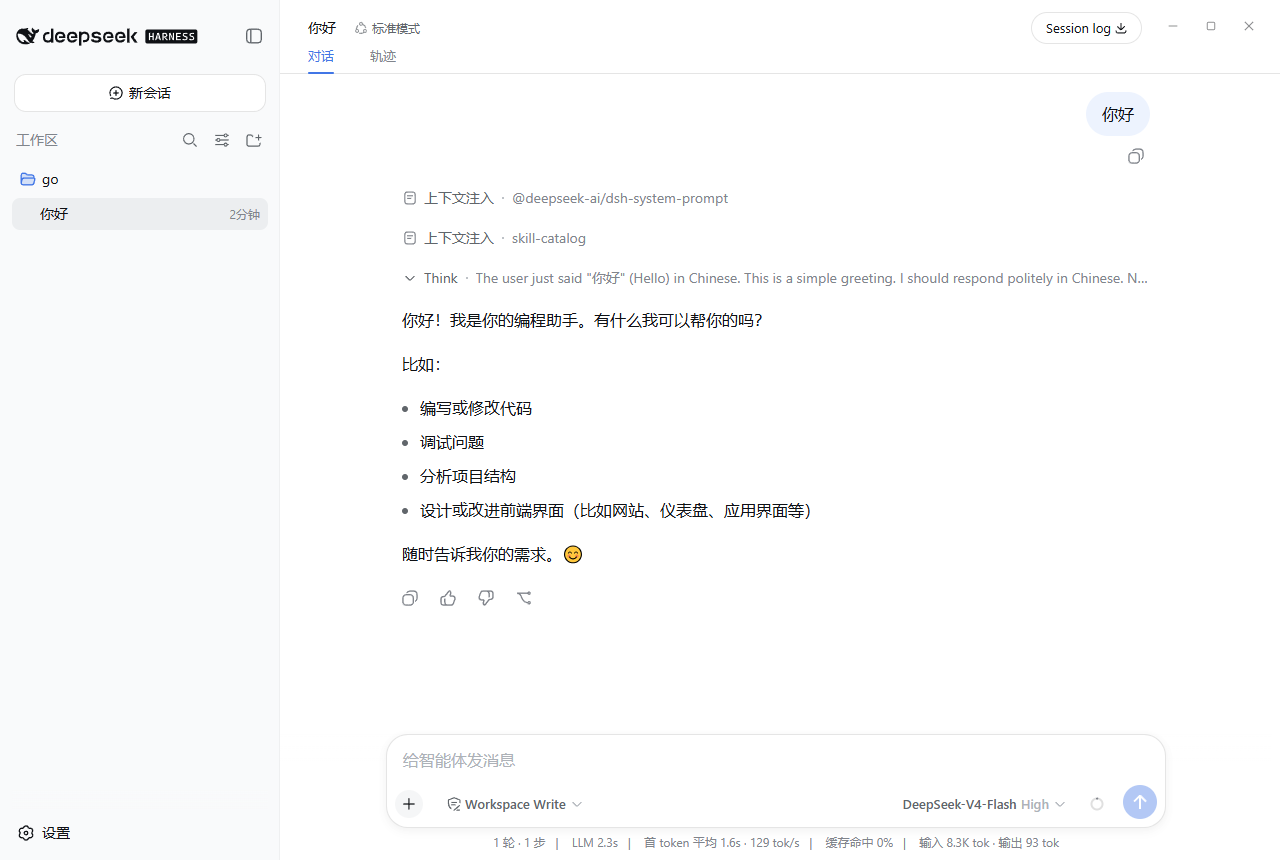
Task: Open workspace filter settings icon
Action: point(222,140)
